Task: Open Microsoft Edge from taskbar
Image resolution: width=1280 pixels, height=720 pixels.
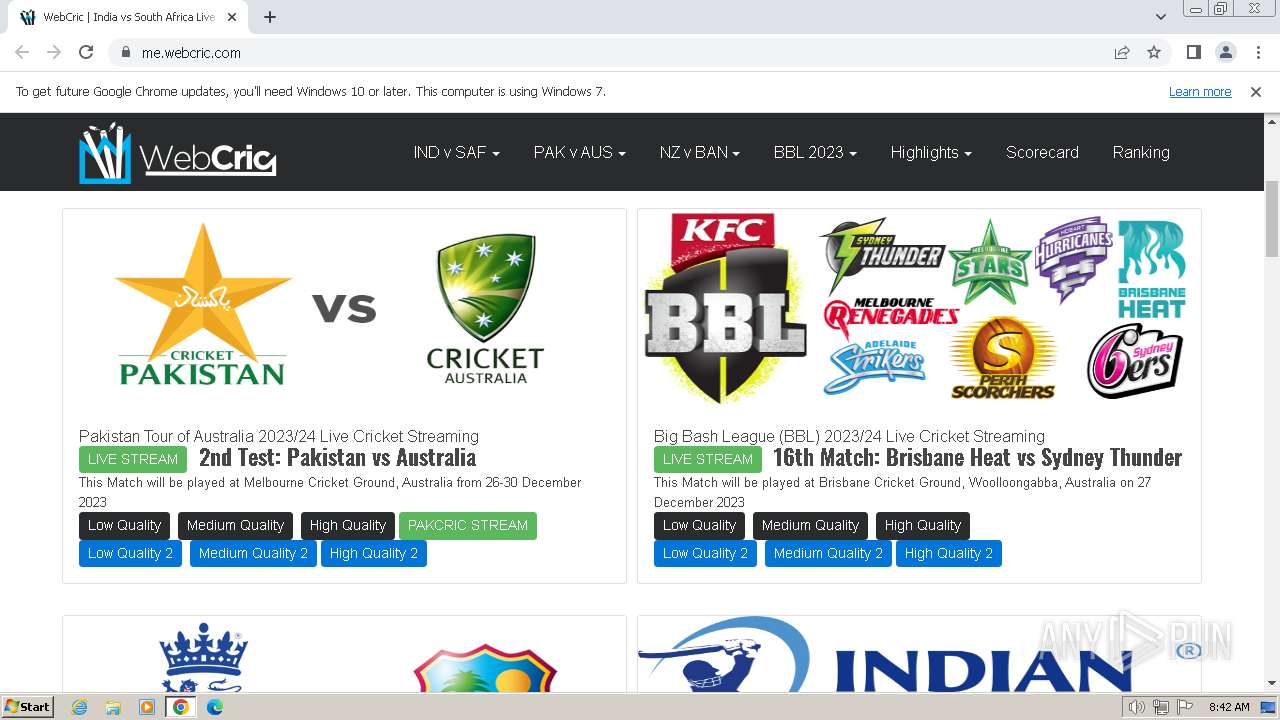Action: click(x=215, y=707)
